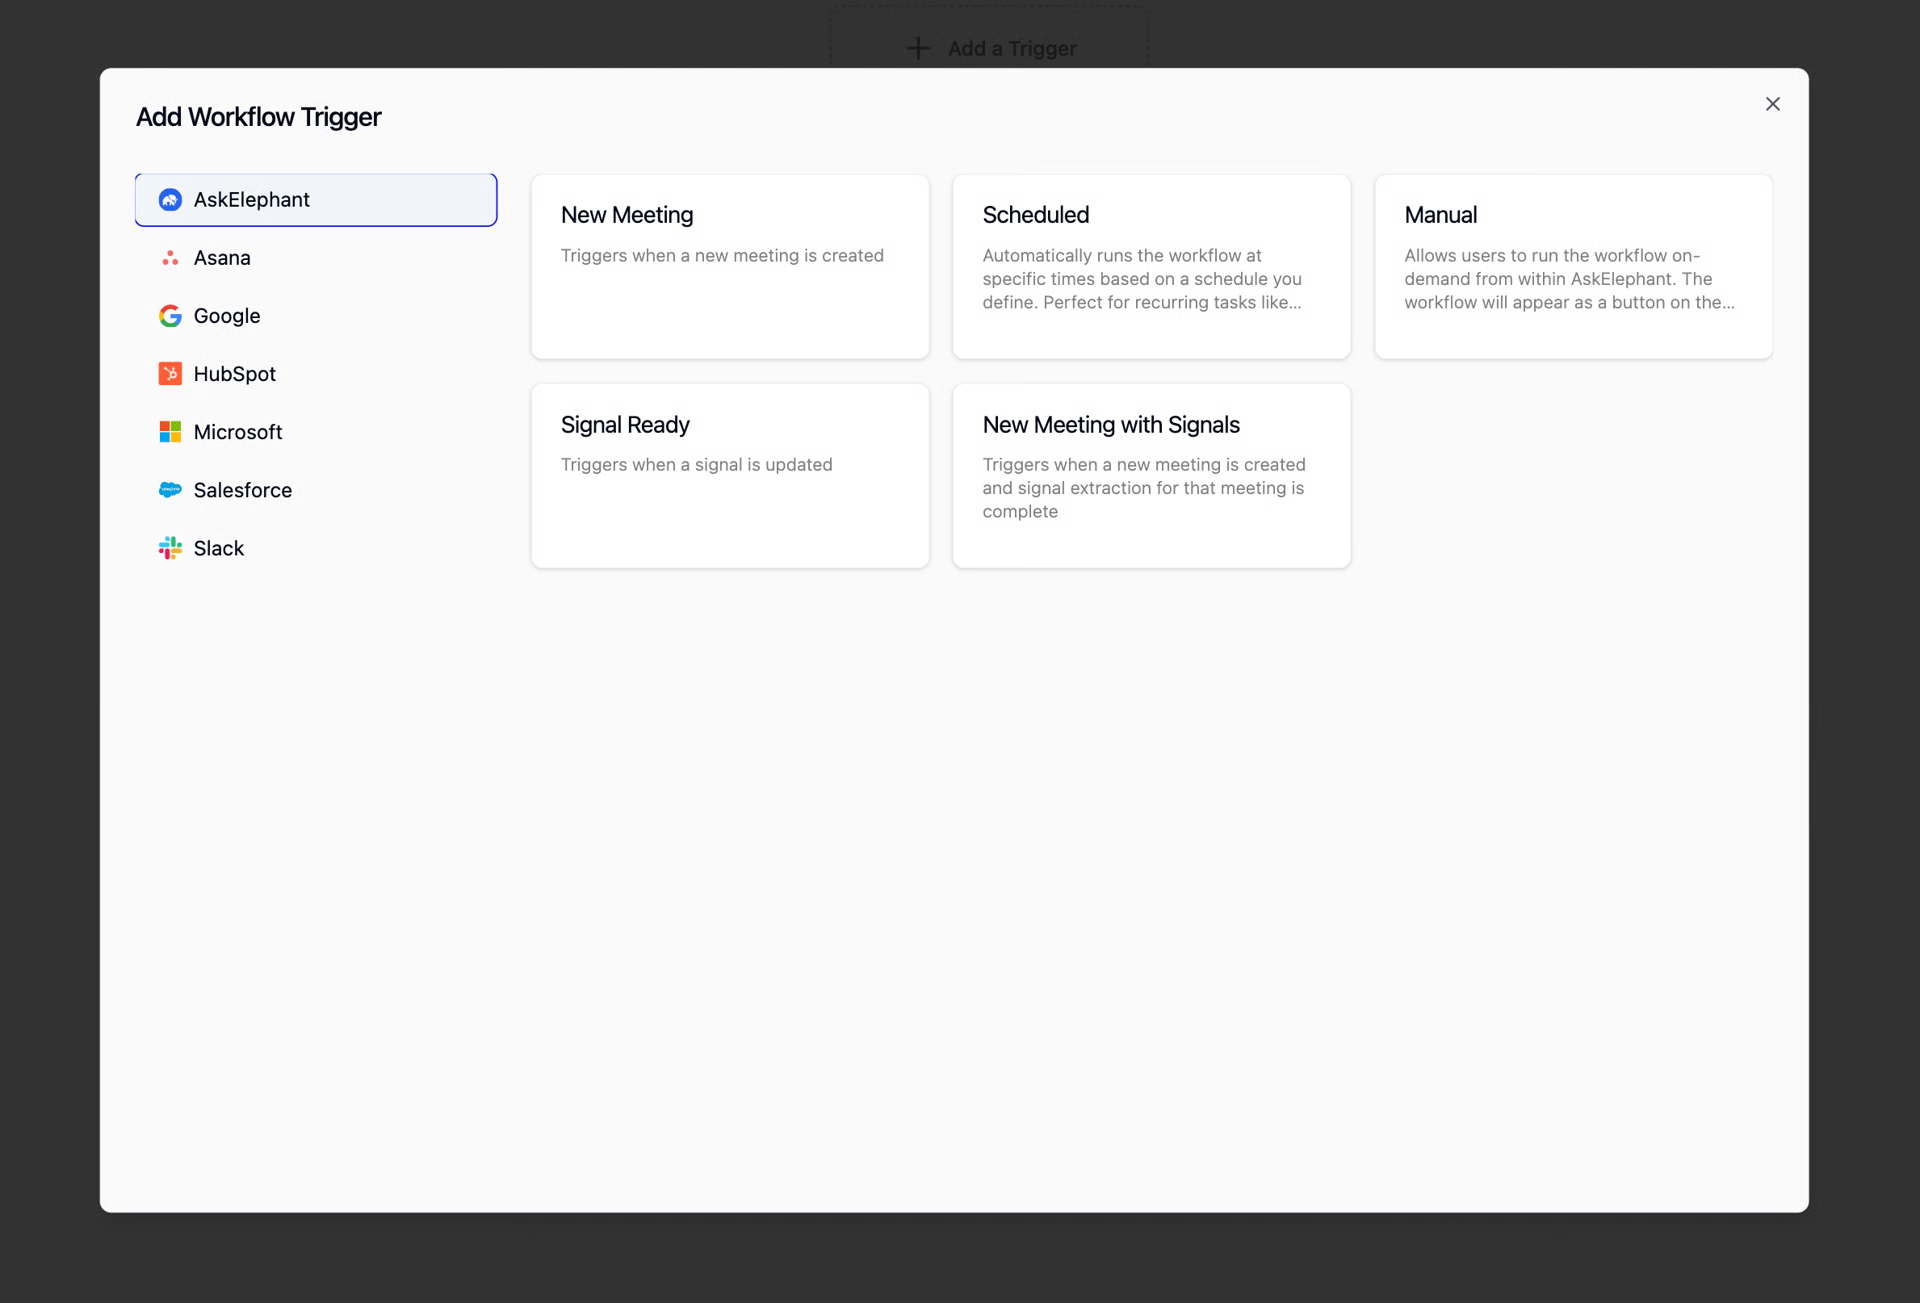This screenshot has height=1303, width=1920.
Task: Click text 'Triggers when a signal is updated'
Action: 696,464
